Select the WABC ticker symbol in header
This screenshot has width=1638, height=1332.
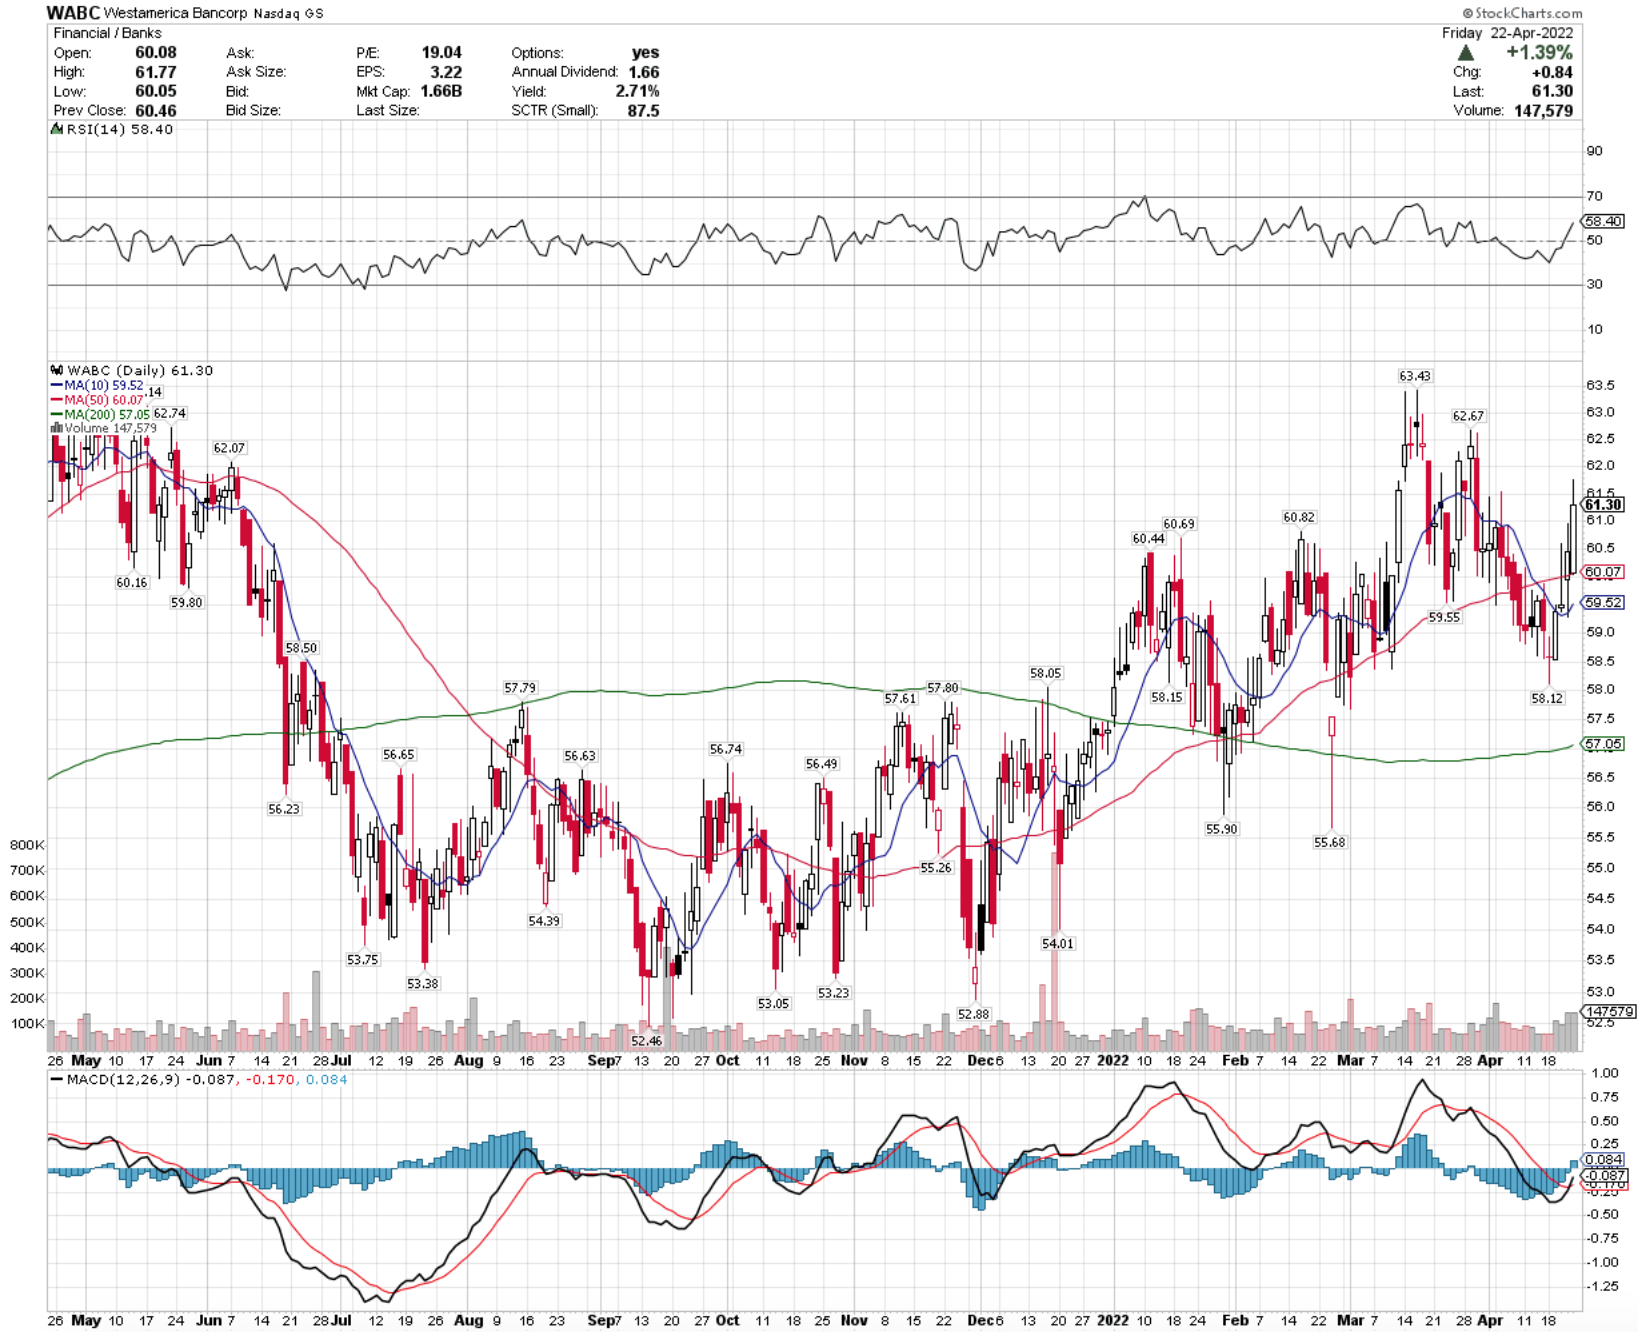pyautogui.click(x=73, y=13)
